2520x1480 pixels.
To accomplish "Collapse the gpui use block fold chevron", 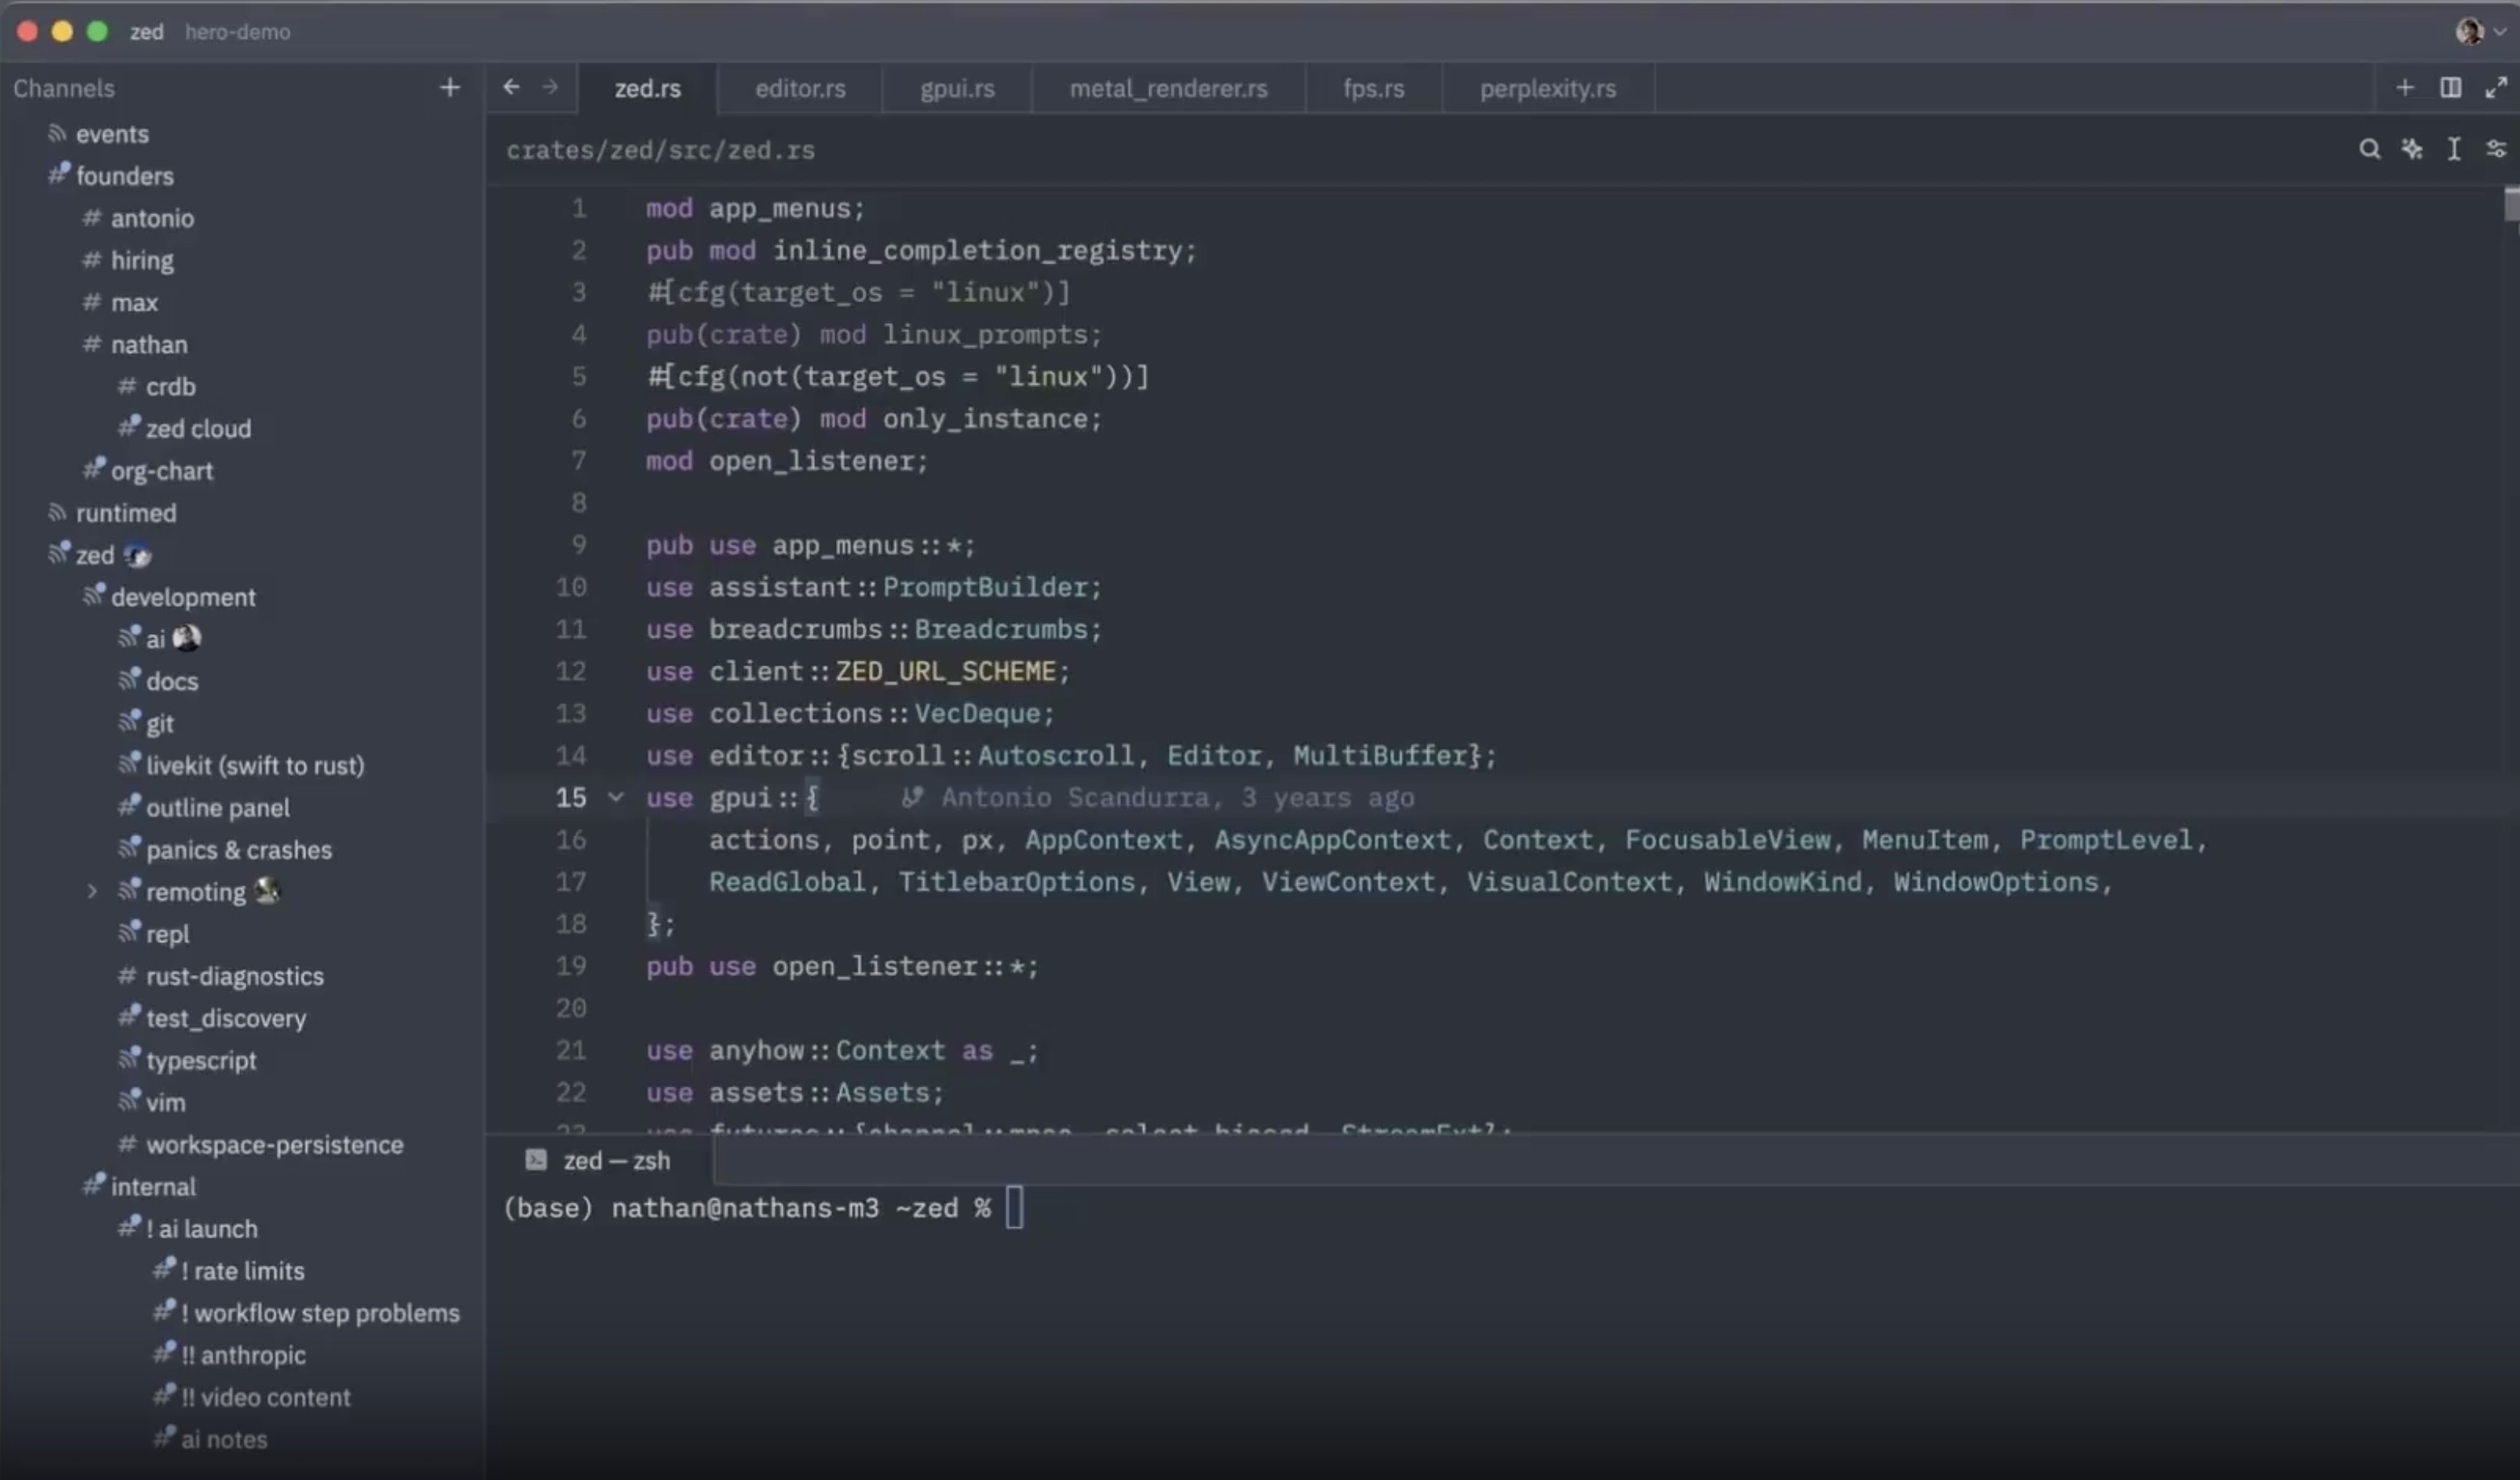I will pos(616,797).
